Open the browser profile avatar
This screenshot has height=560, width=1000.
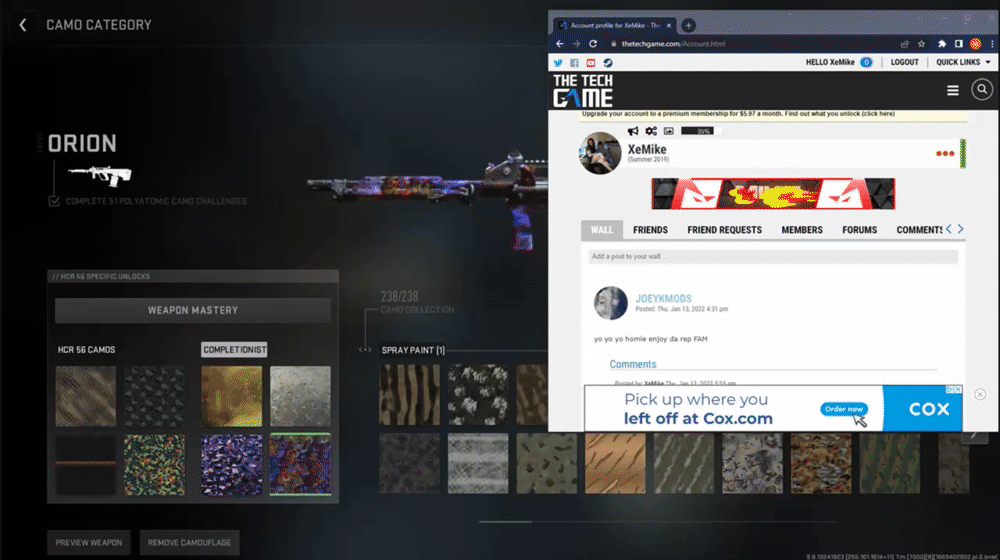pos(975,44)
